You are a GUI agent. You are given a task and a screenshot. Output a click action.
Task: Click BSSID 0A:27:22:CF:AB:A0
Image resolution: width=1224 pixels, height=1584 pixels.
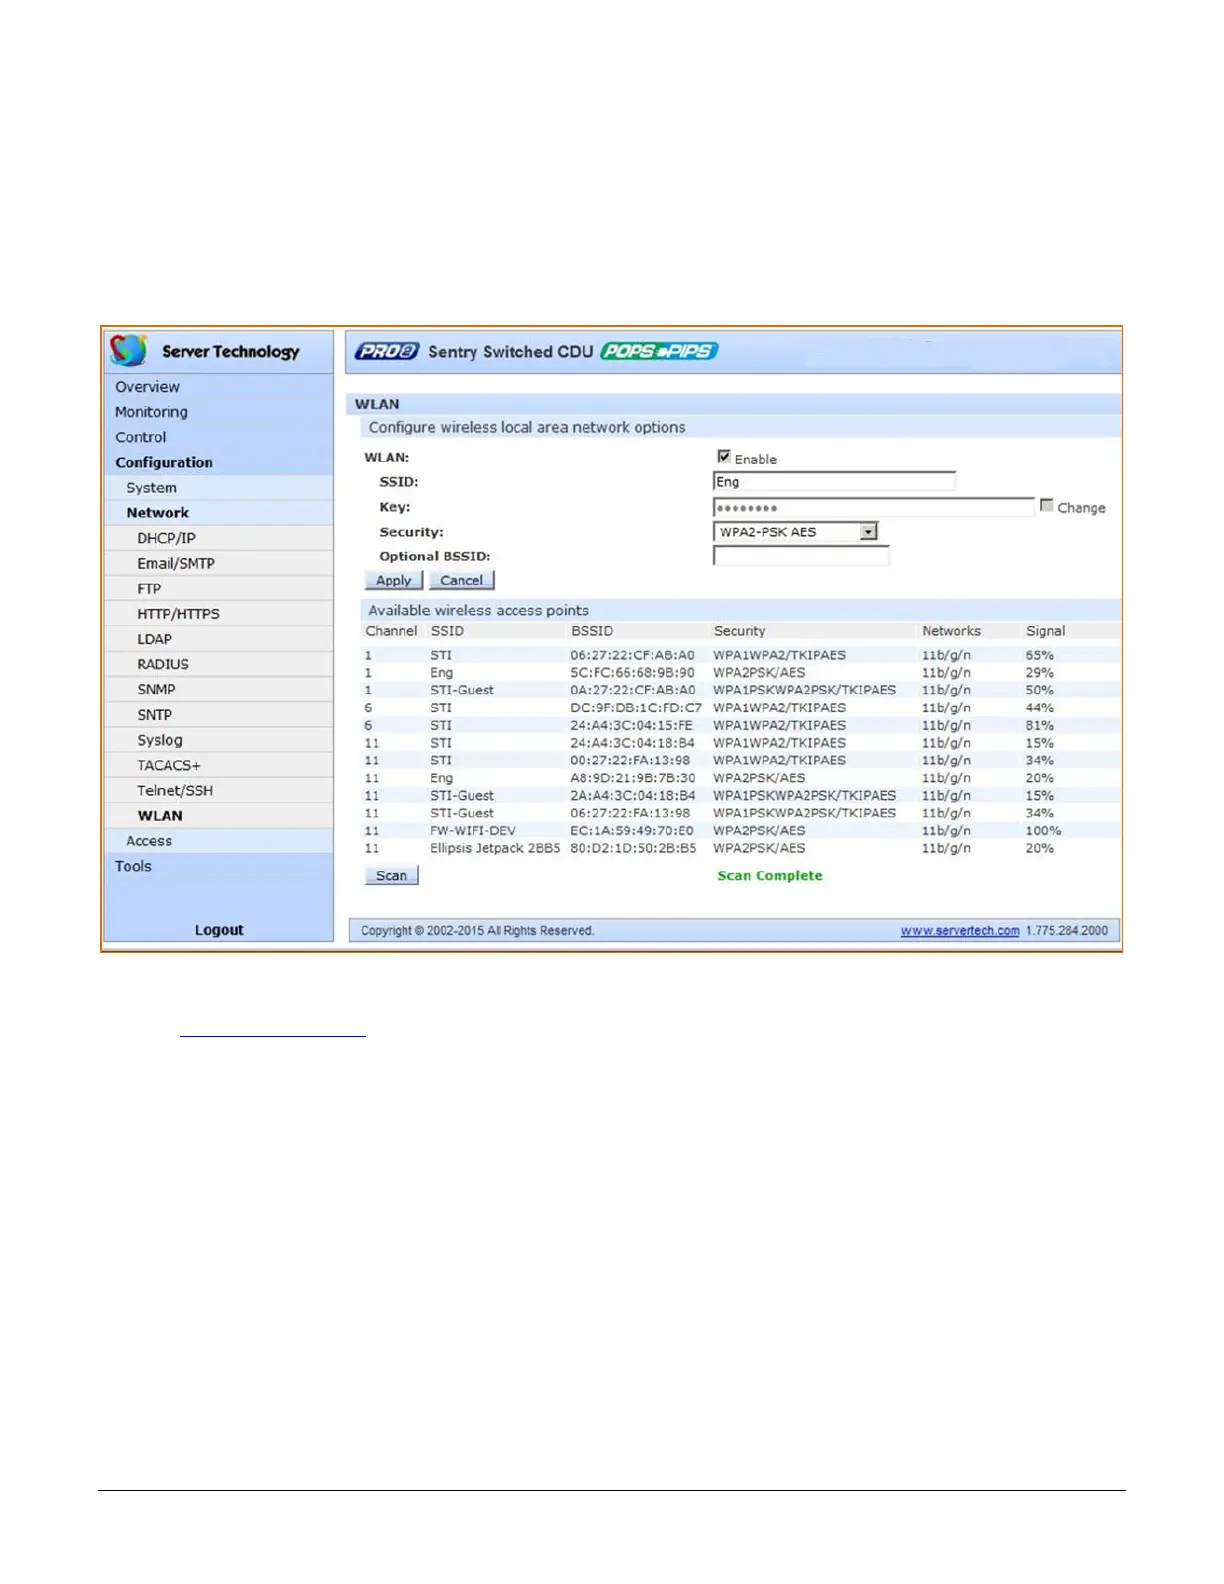[632, 690]
